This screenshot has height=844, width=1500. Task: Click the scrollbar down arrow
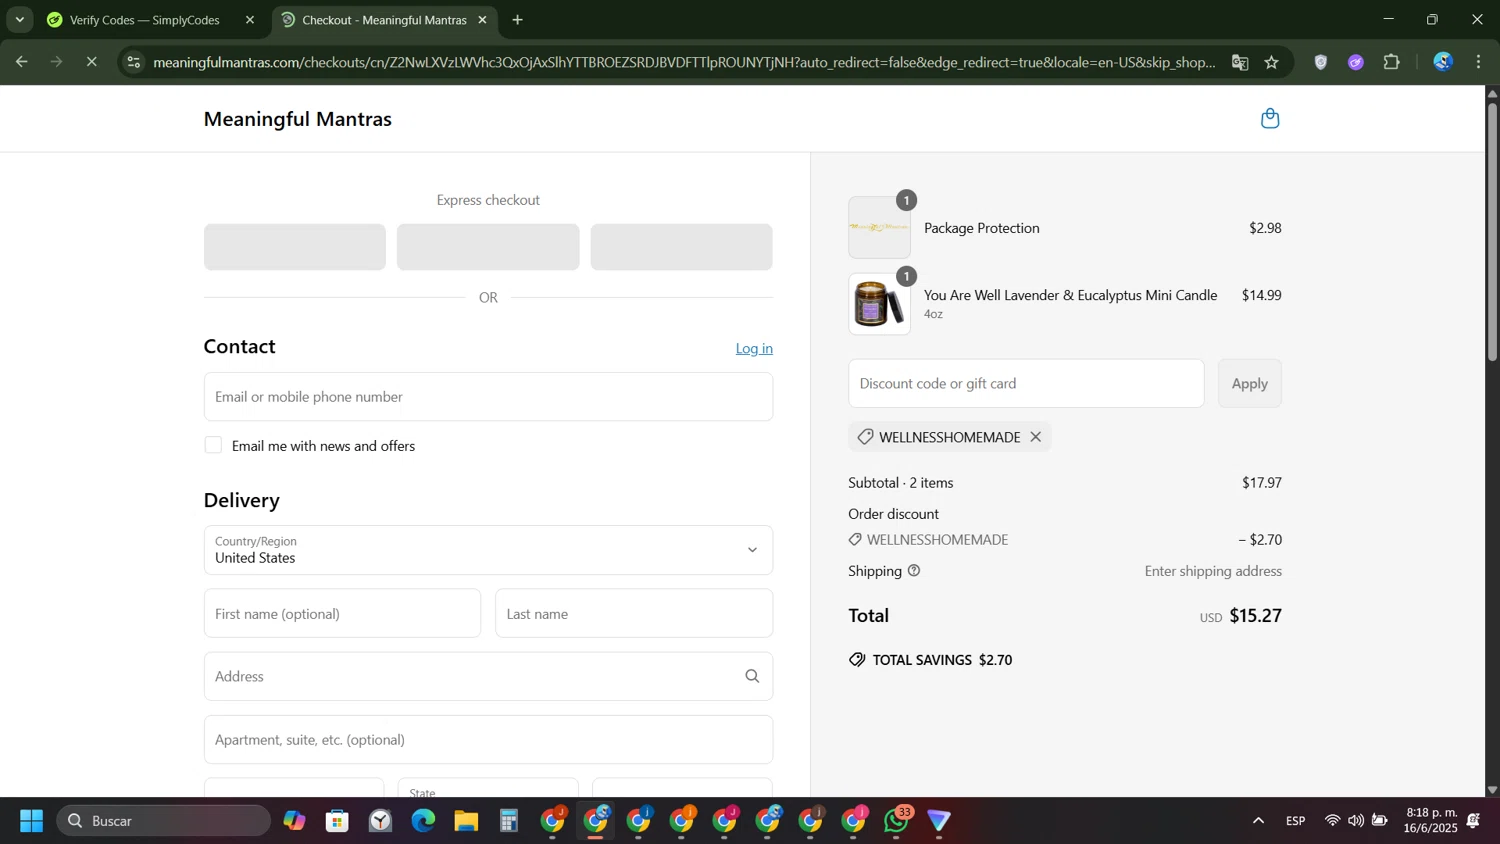[x=1492, y=789]
